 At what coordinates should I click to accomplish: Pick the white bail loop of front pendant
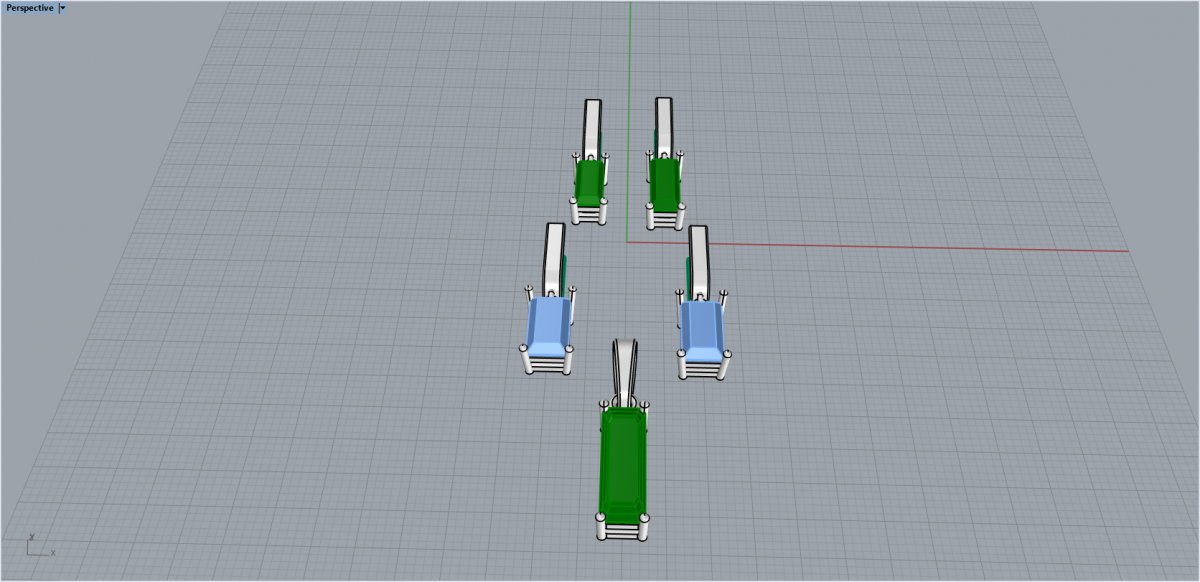tap(625, 371)
